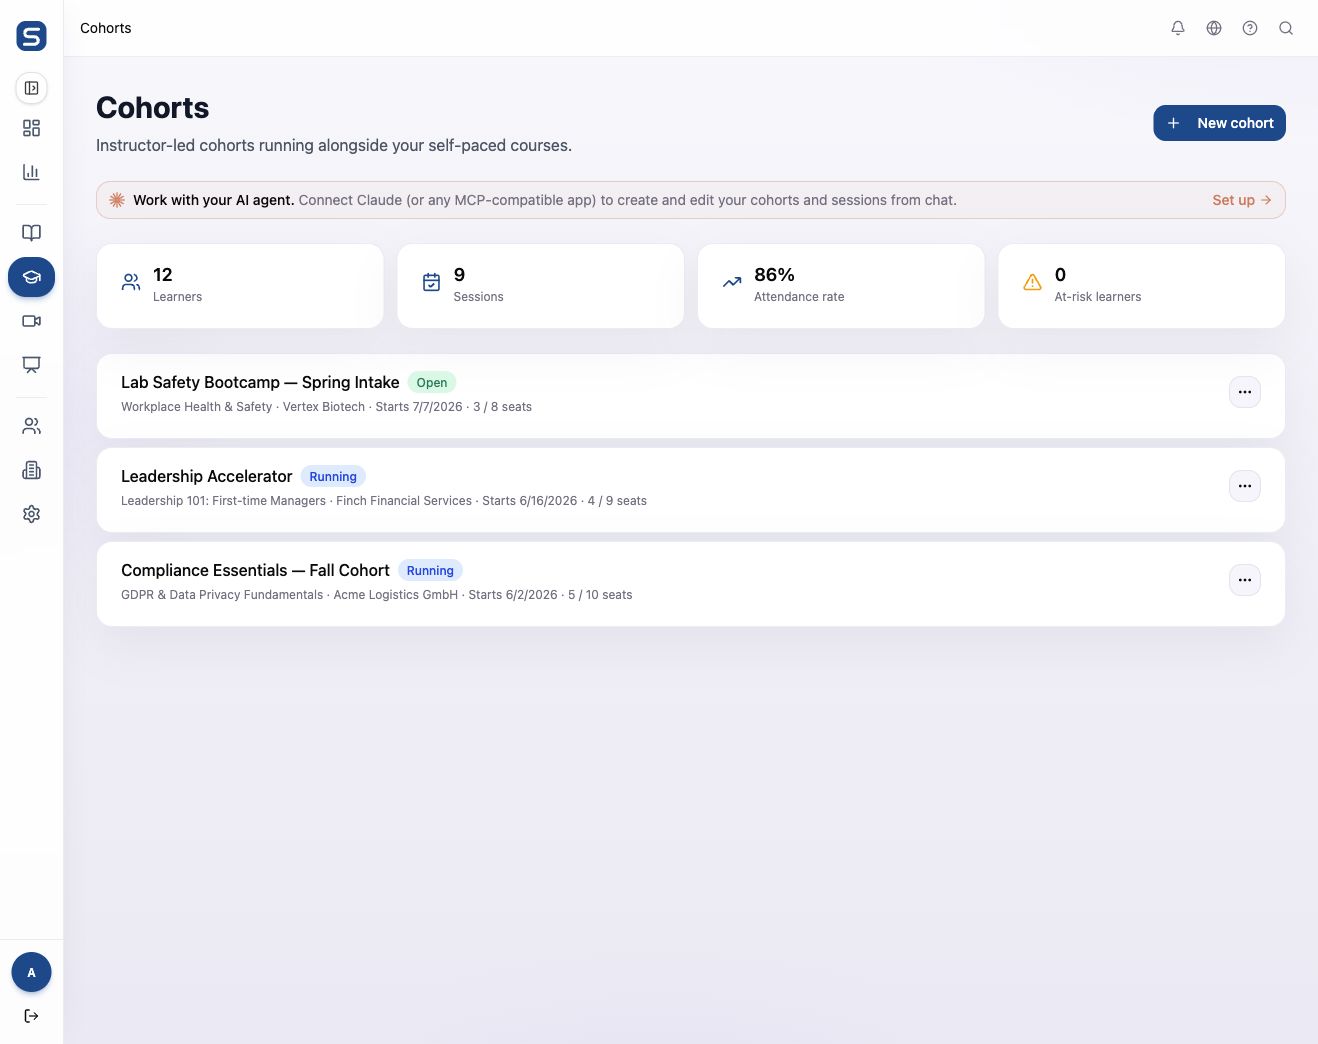The width and height of the screenshot is (1318, 1044).
Task: Click the logout icon
Action: click(x=31, y=1016)
